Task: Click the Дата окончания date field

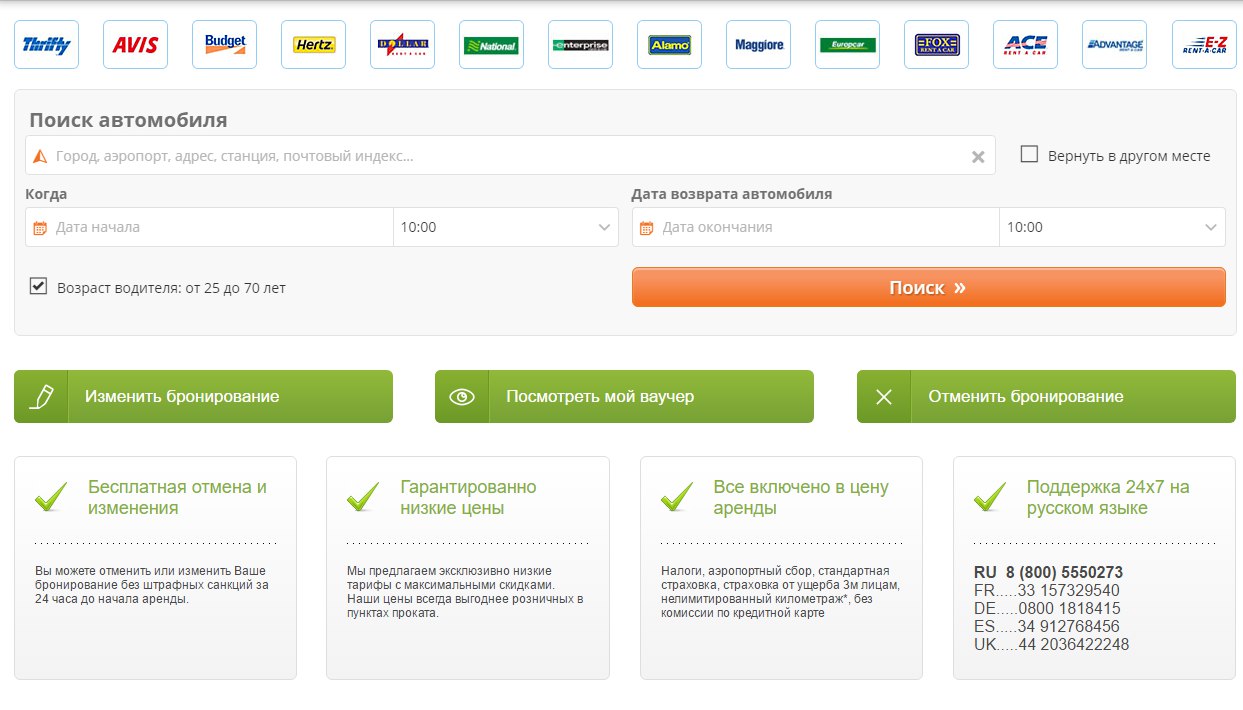Action: (816, 227)
